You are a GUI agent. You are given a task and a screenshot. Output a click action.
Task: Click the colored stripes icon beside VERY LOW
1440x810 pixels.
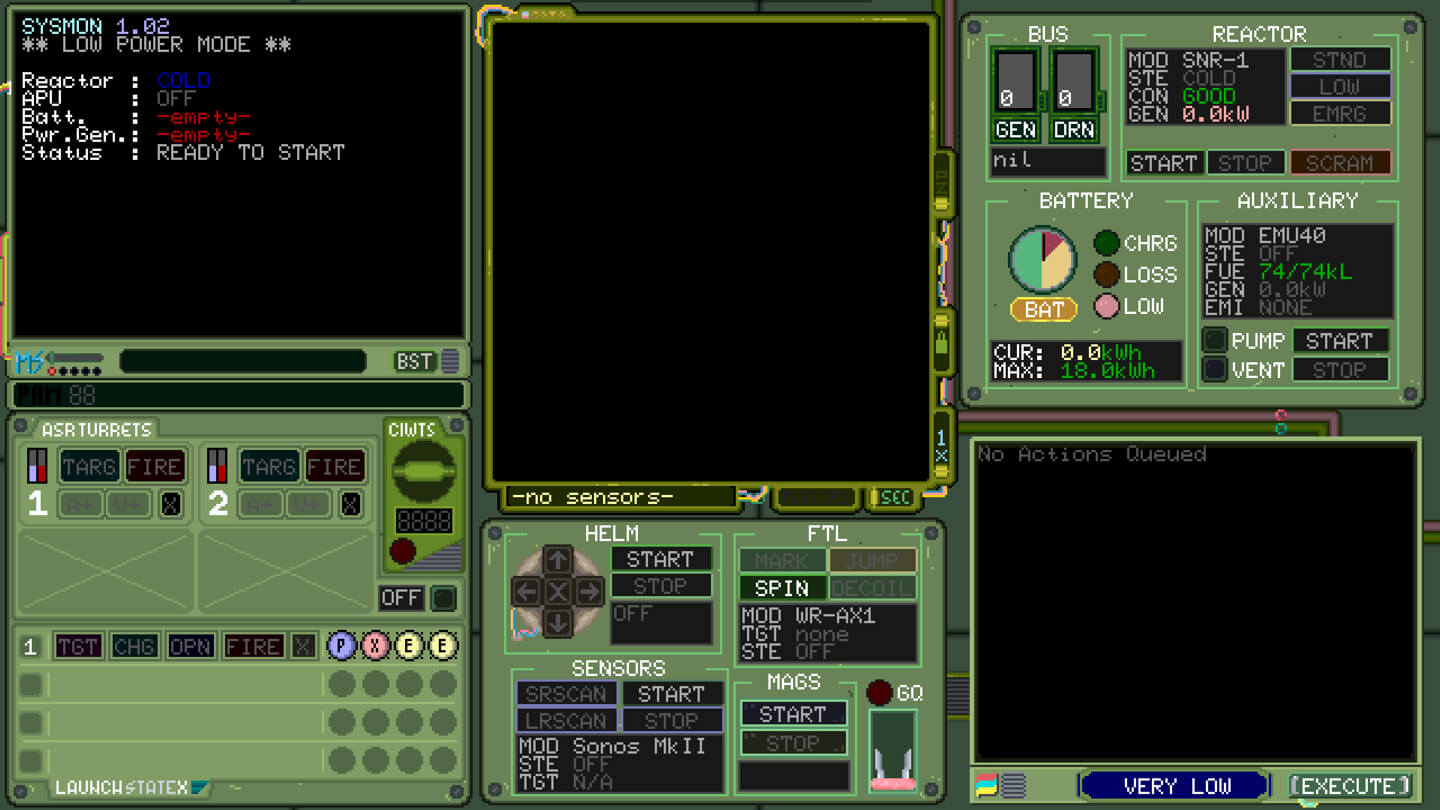click(986, 785)
